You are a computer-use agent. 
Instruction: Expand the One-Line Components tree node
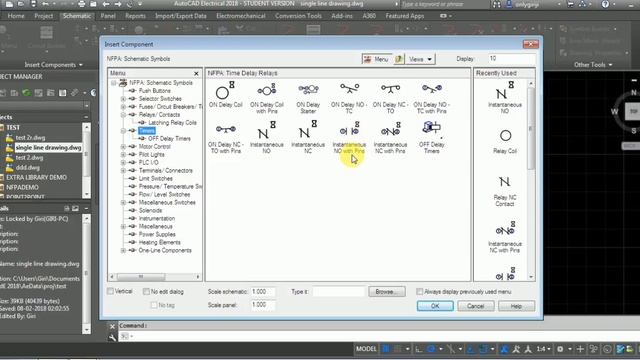point(123,251)
